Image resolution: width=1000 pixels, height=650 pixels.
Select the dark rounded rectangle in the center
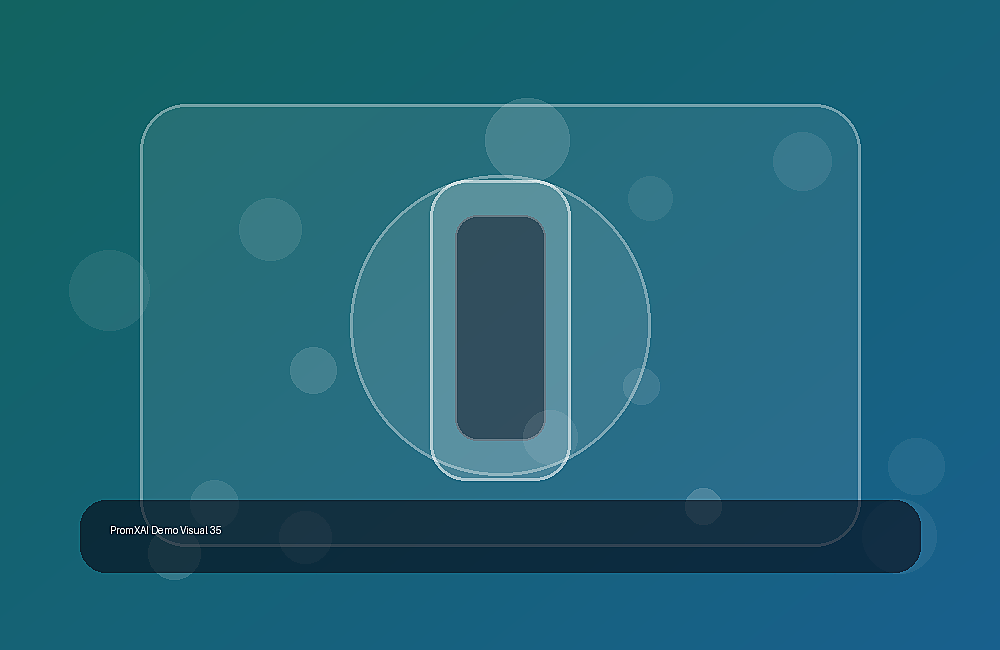(501, 328)
